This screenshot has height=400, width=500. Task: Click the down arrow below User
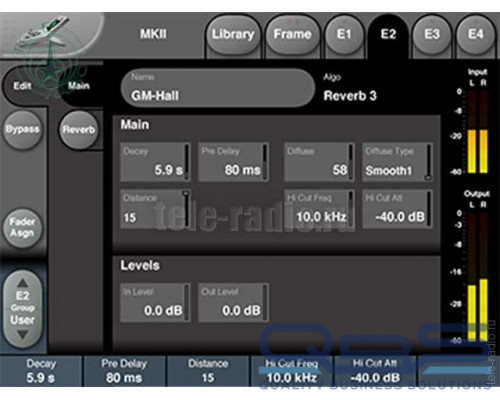(22, 334)
